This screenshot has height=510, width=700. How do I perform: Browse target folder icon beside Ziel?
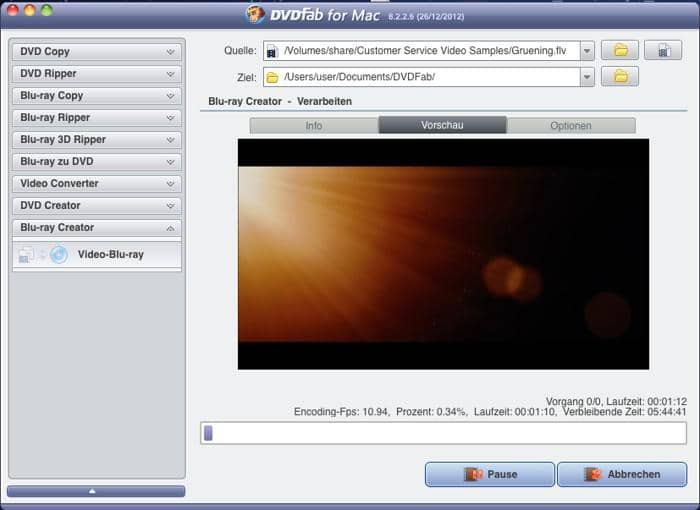tap(620, 77)
